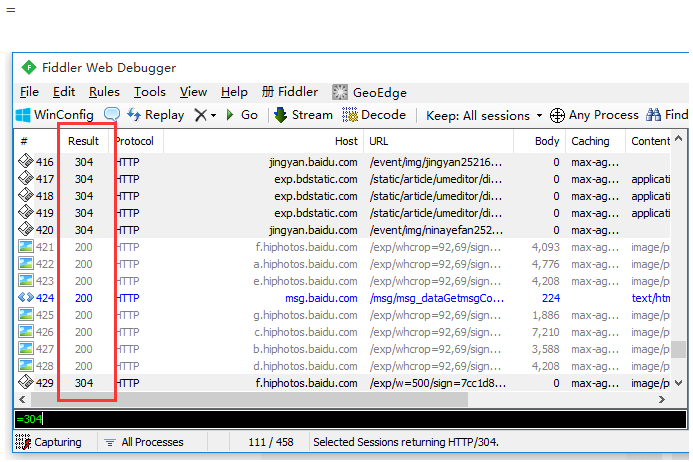The width and height of the screenshot is (693, 462).
Task: Select session 429 icon
Action: point(26,382)
